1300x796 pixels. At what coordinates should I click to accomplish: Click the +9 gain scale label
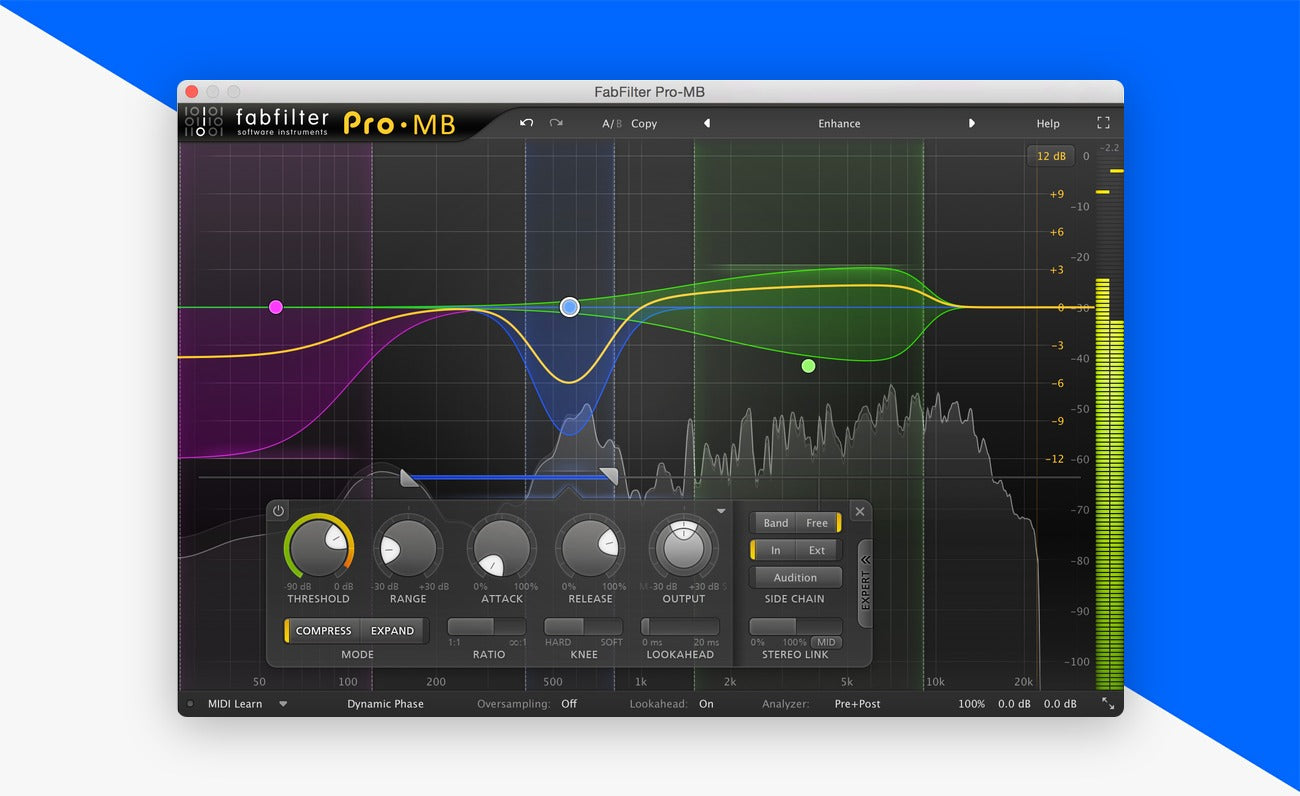1057,194
